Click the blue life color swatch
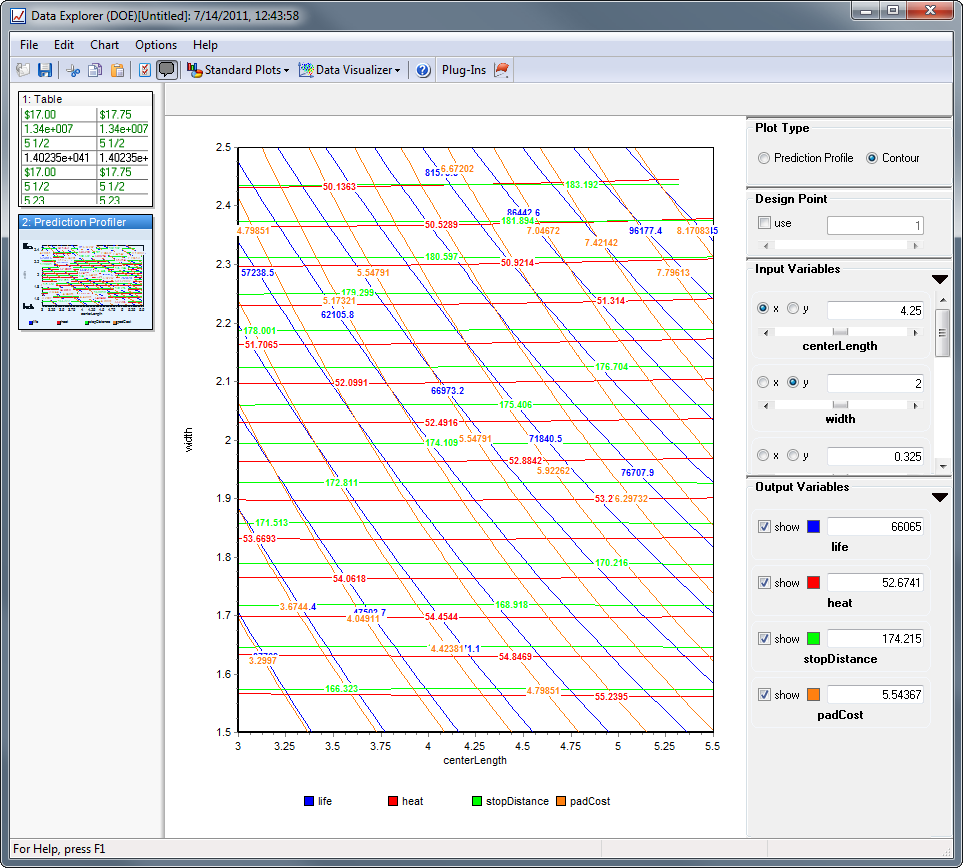Screen dimensions: 963x868 click(x=813, y=527)
